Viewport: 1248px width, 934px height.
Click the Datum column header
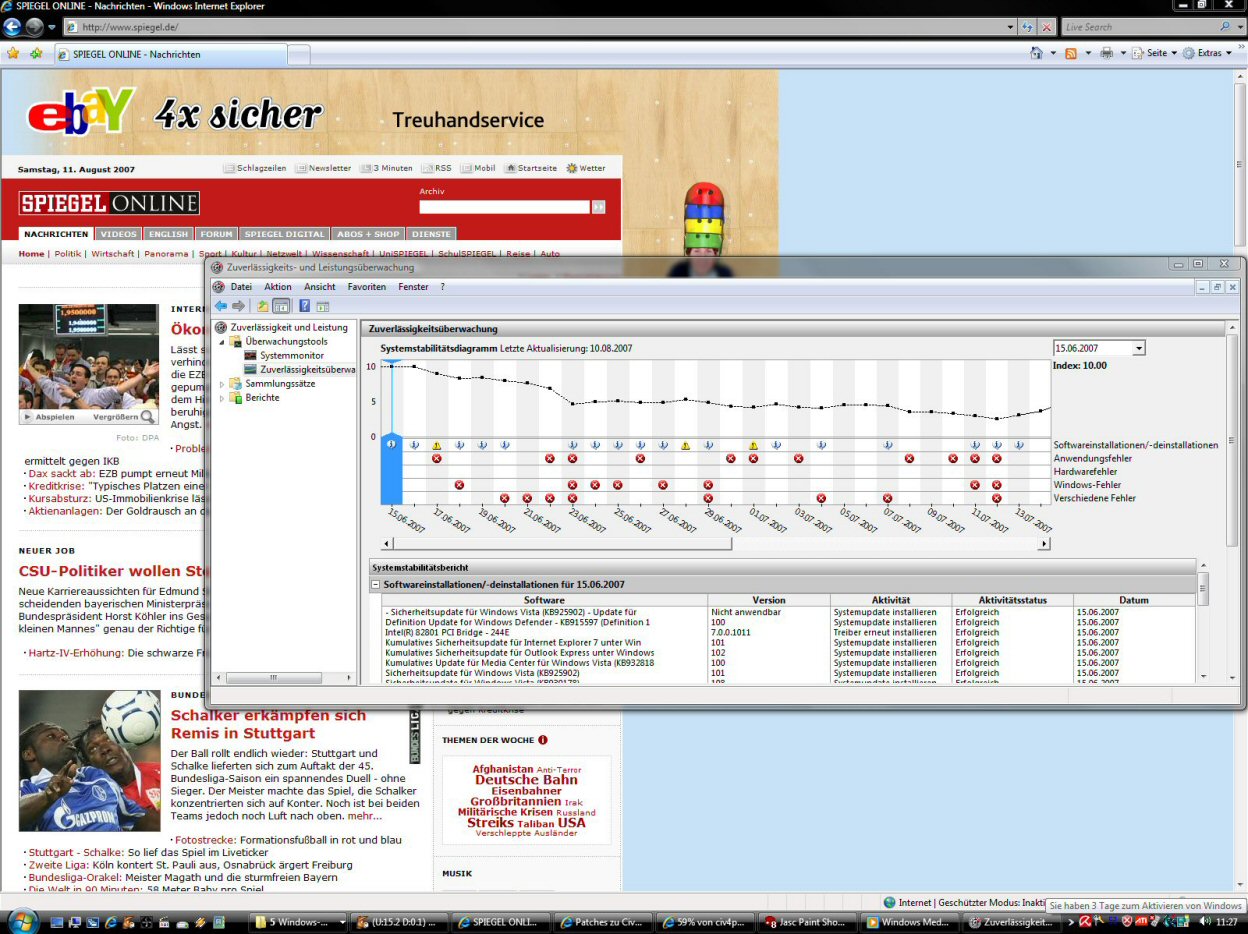tap(1134, 600)
